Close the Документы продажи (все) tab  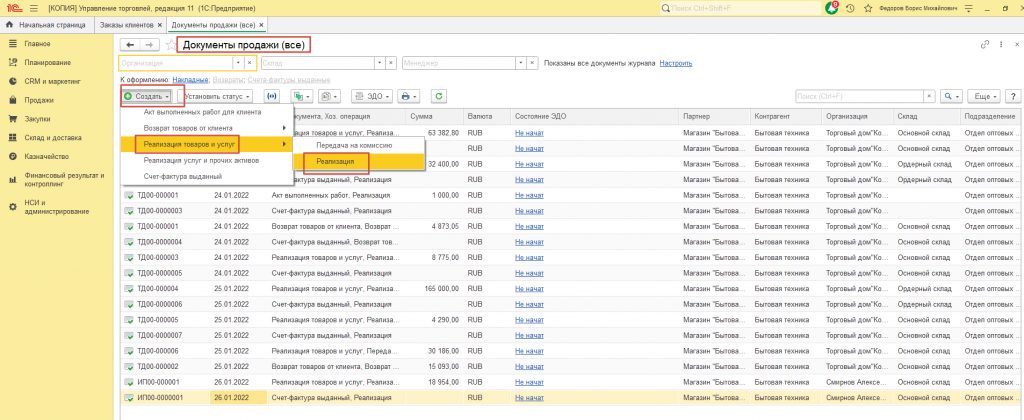(262, 25)
